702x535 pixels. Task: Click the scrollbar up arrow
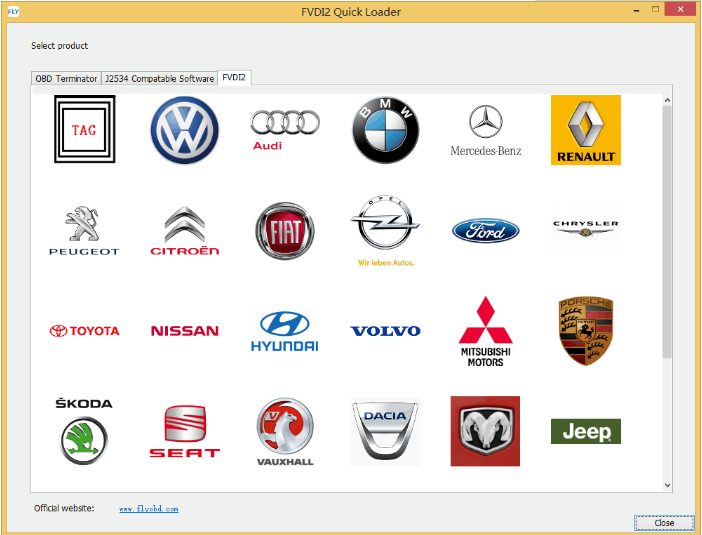(668, 100)
